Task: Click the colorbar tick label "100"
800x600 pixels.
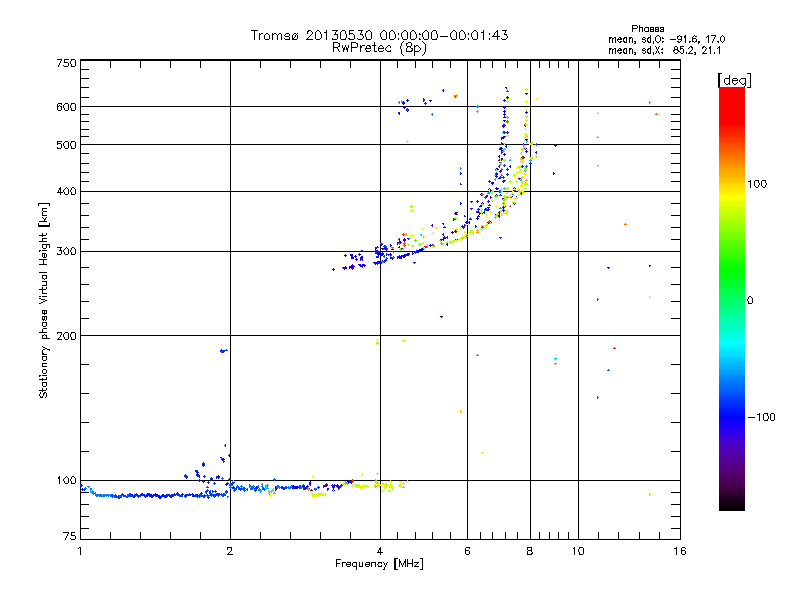Action: pos(757,184)
